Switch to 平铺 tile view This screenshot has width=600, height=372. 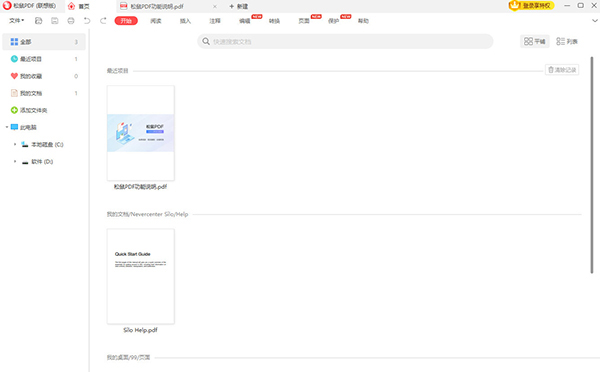[535, 41]
